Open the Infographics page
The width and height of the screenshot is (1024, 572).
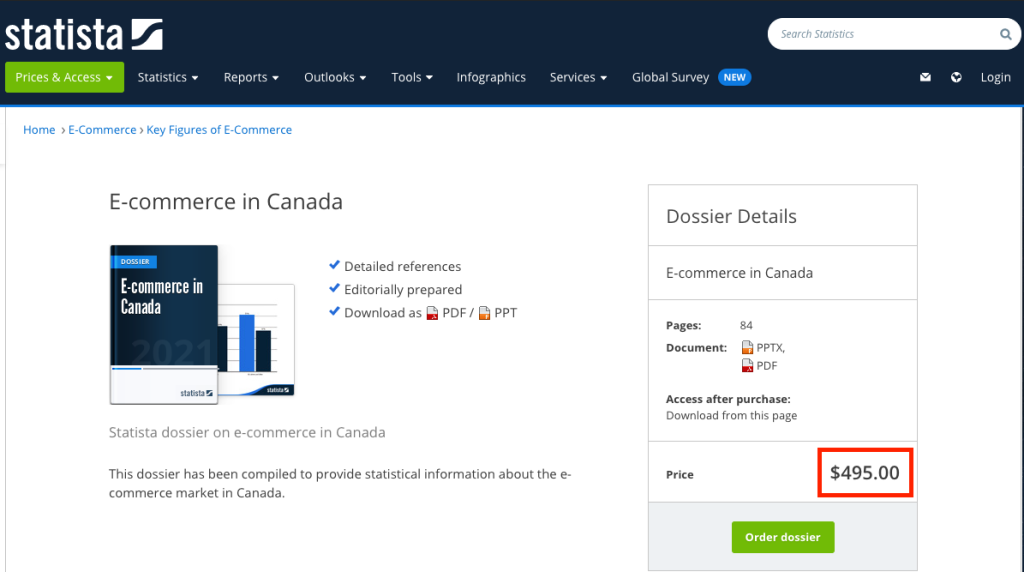point(491,77)
